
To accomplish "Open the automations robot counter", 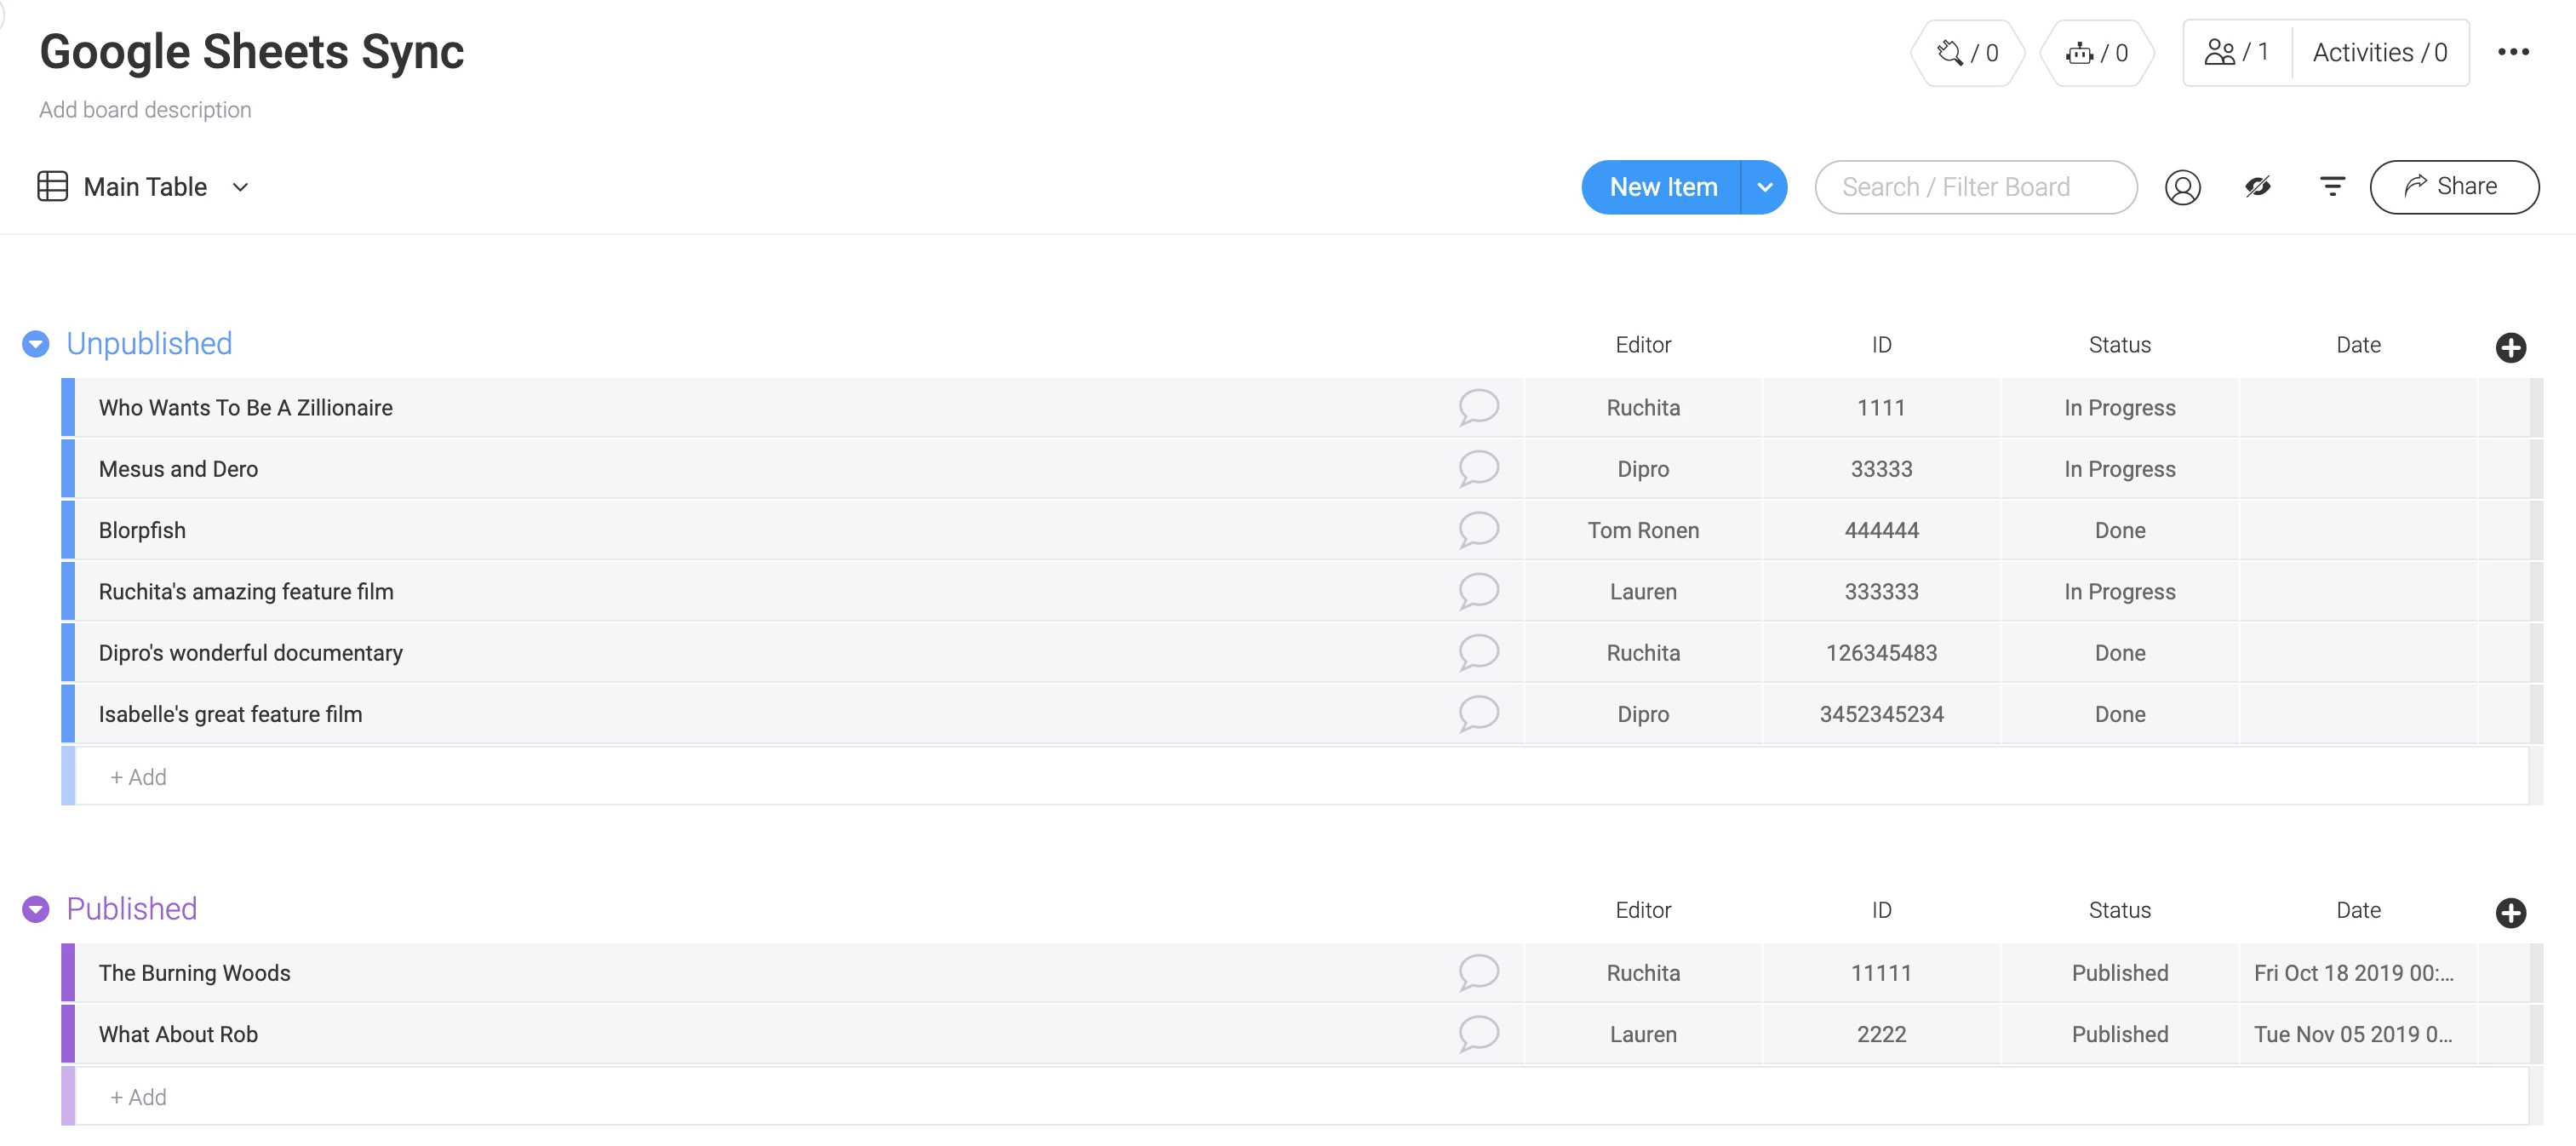I will (2096, 53).
